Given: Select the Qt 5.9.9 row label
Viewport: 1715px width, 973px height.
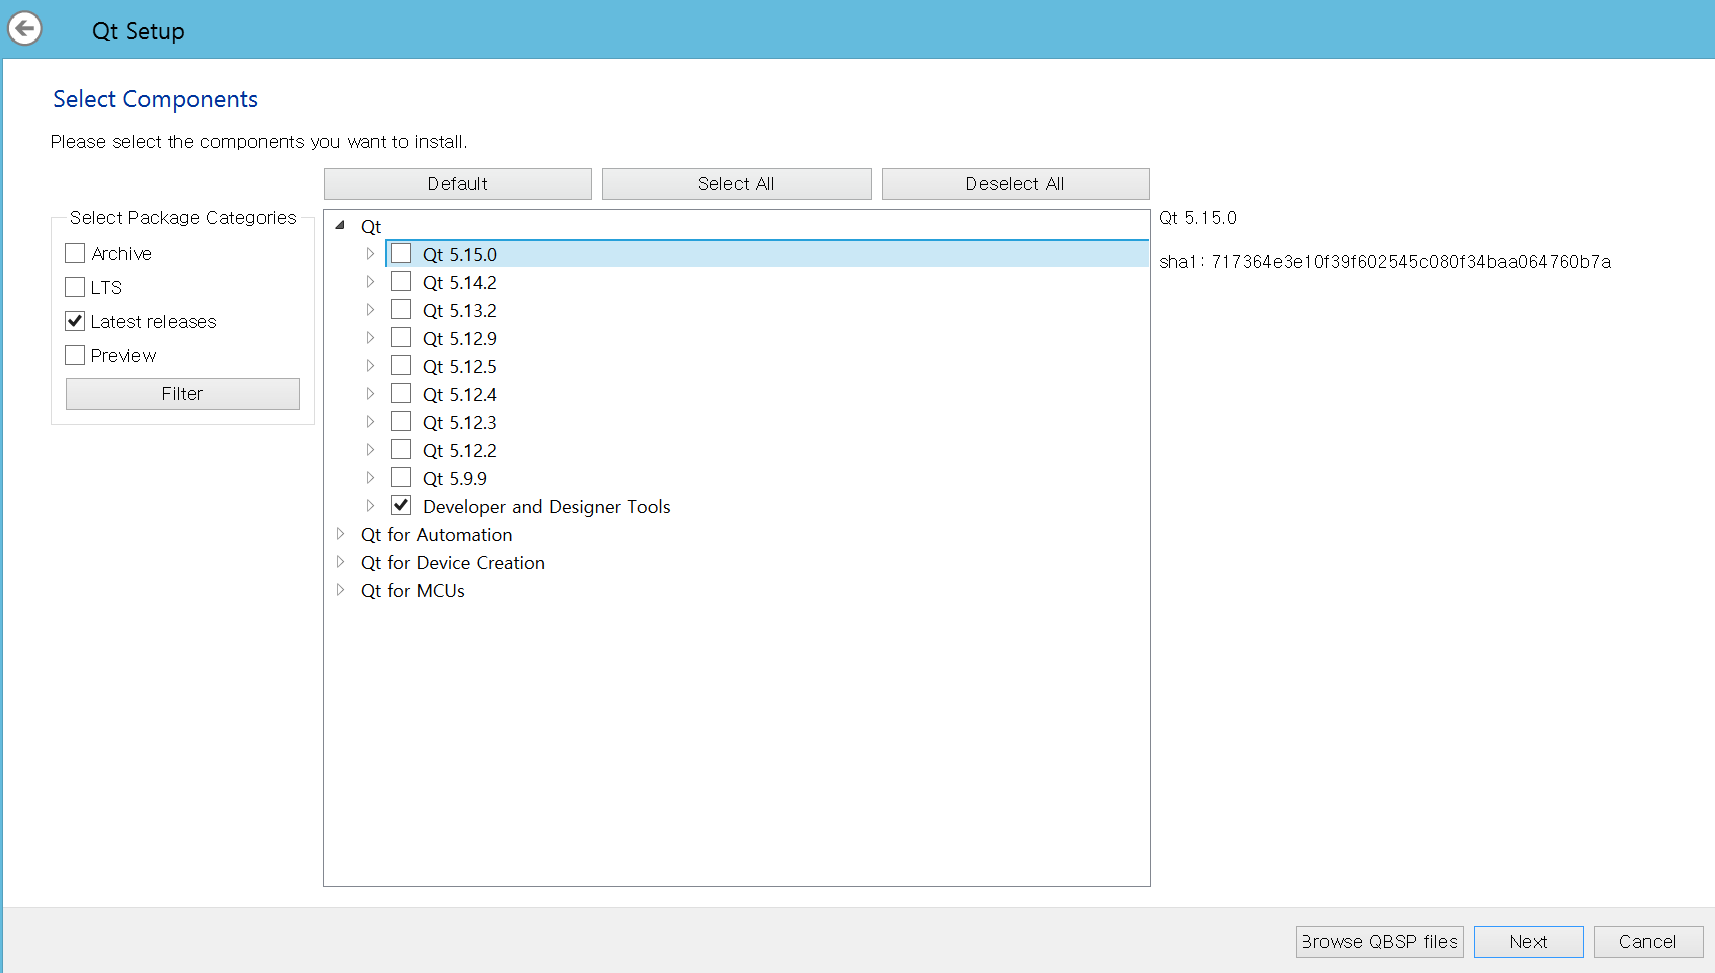Looking at the screenshot, I should click(455, 479).
